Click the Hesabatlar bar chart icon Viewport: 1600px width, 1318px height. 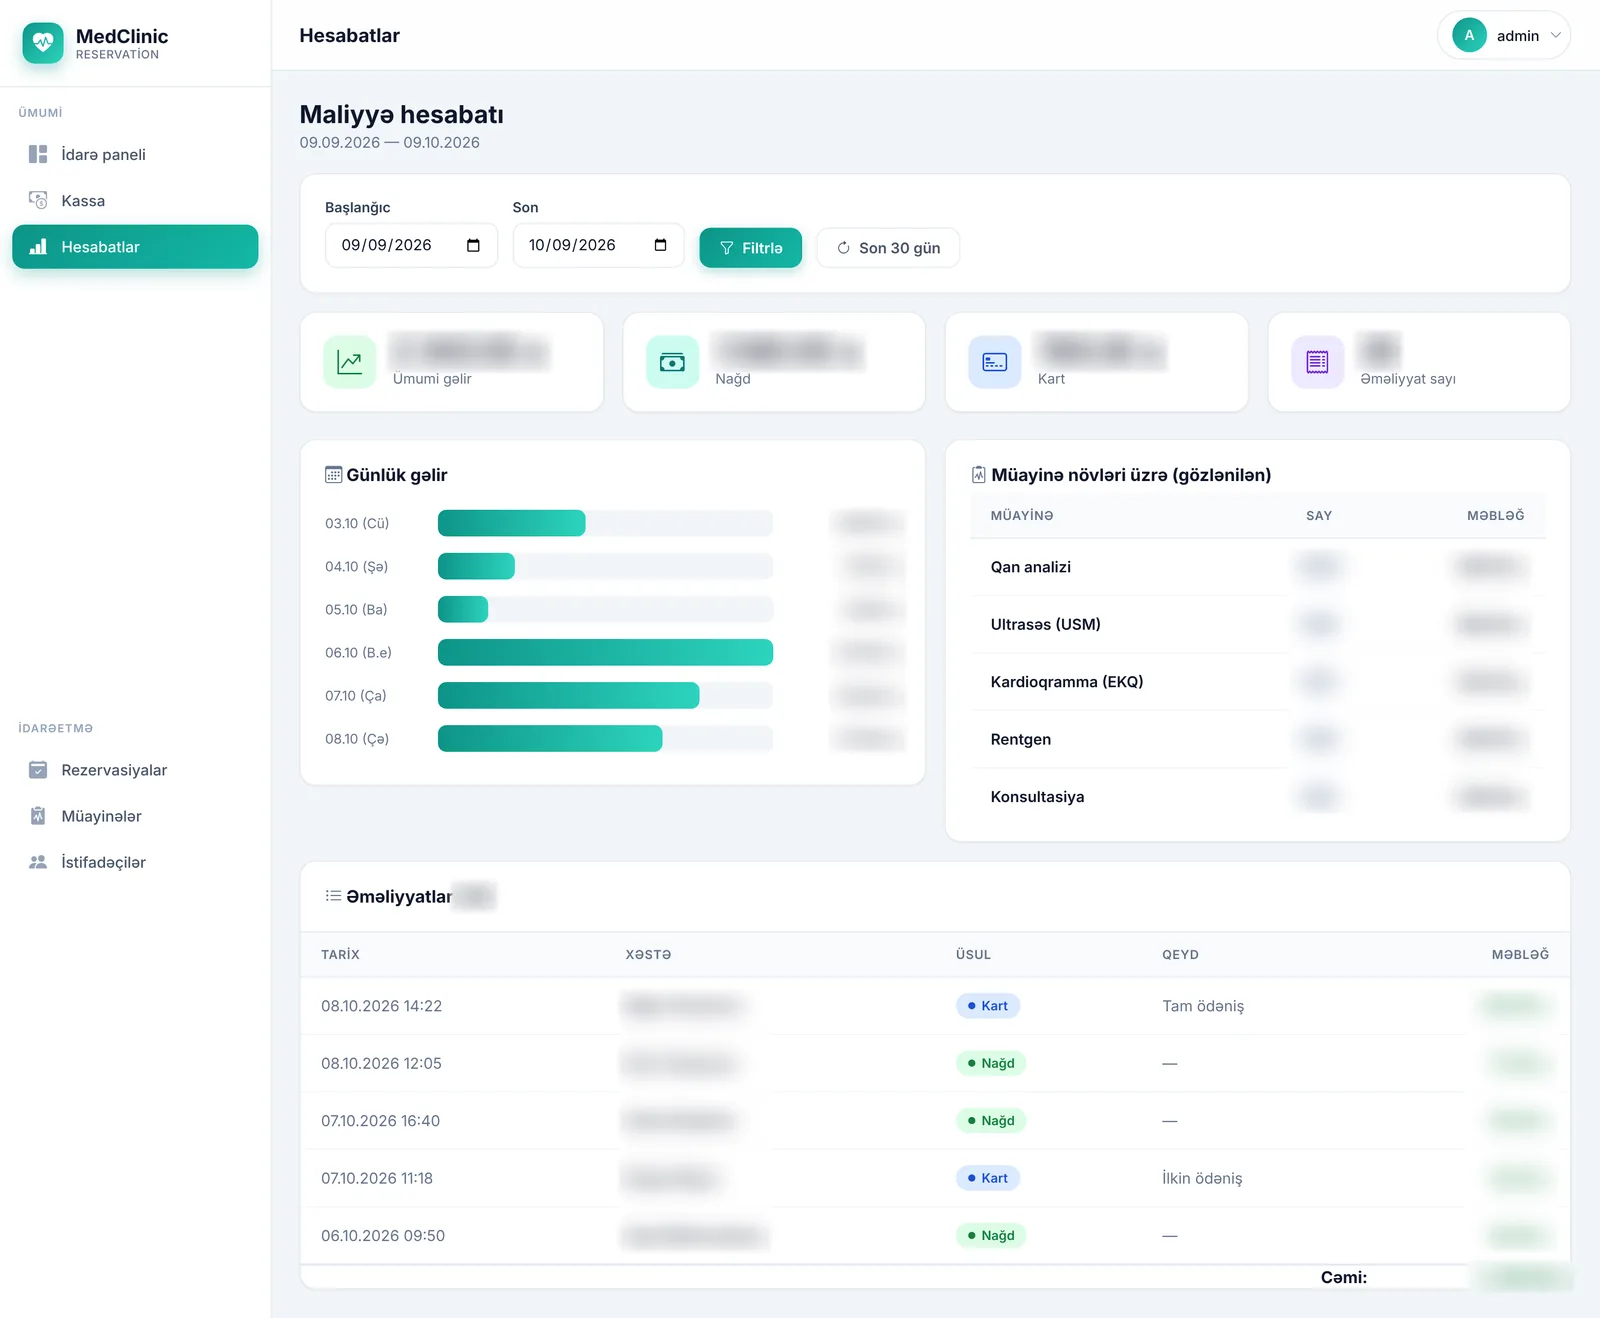pyautogui.click(x=38, y=247)
